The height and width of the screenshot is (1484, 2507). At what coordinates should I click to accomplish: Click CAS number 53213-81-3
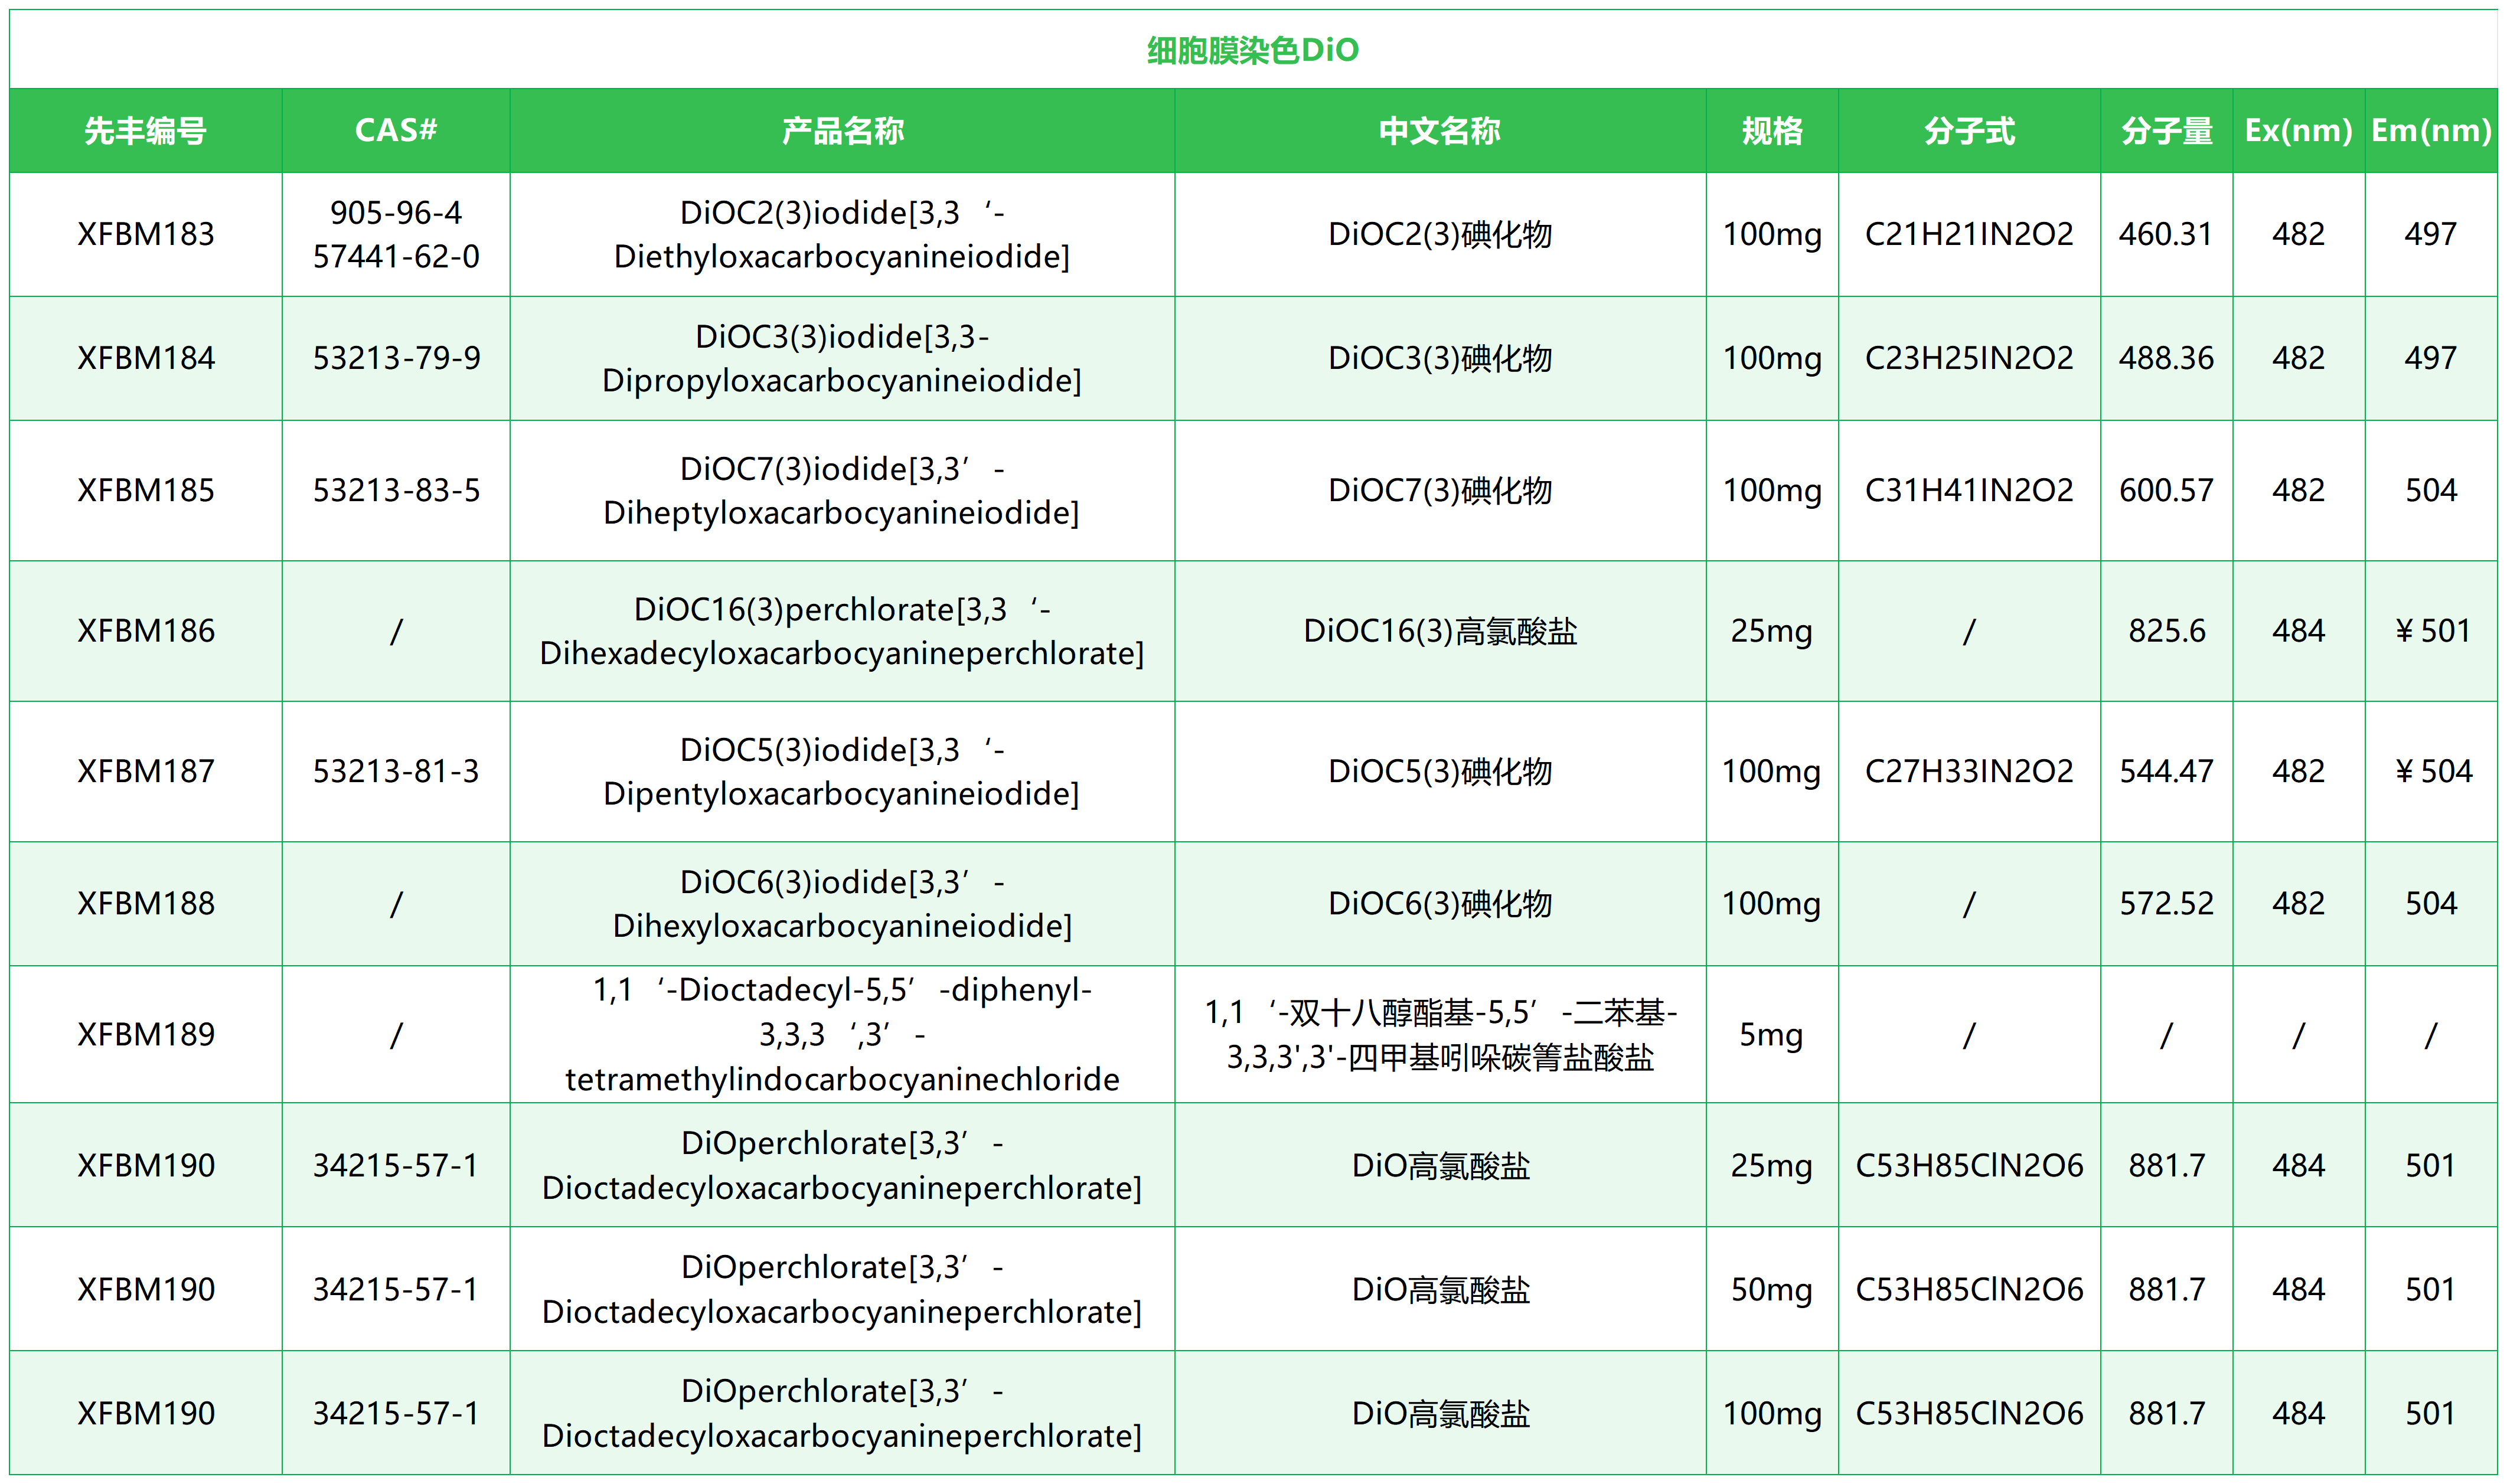[396, 771]
